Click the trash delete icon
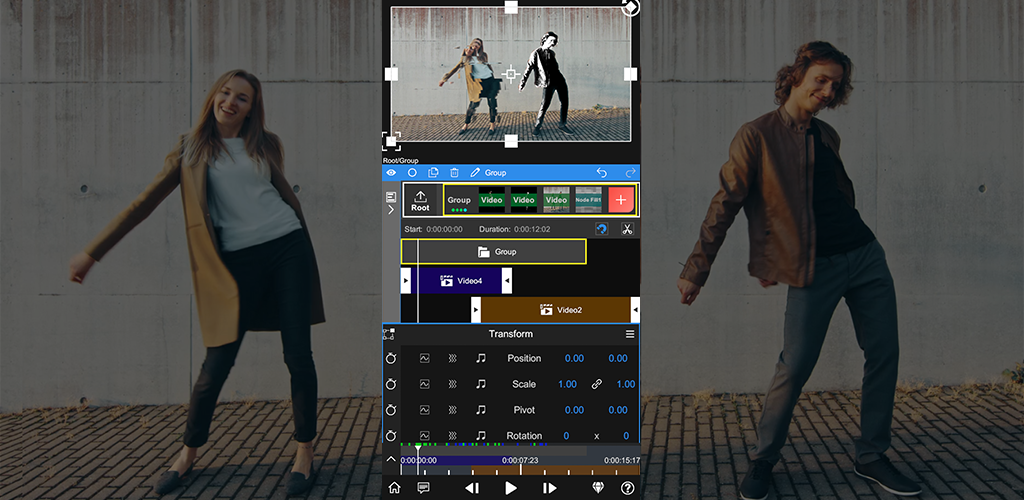 pos(454,173)
